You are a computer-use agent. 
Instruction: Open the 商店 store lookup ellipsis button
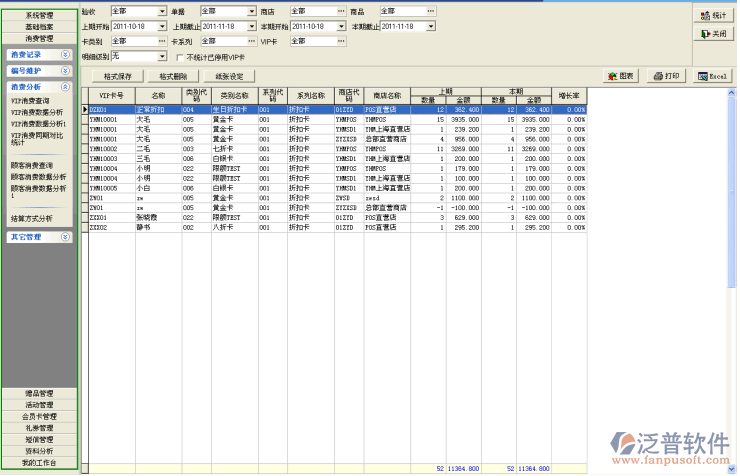339,11
